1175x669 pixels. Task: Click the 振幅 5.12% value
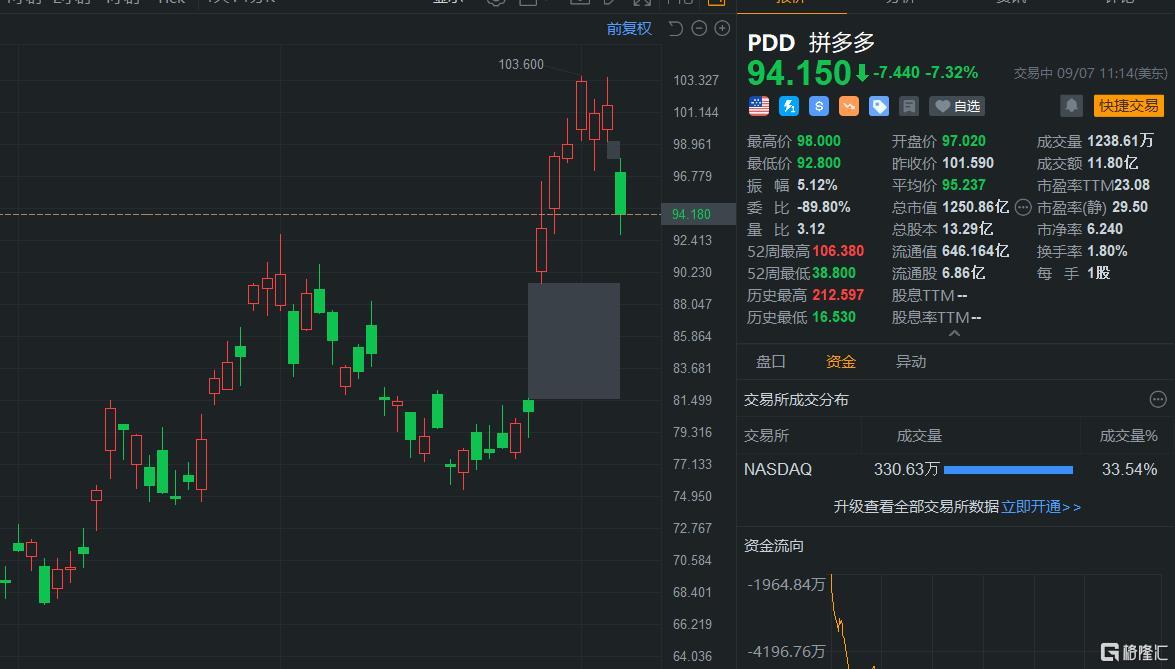coord(817,185)
